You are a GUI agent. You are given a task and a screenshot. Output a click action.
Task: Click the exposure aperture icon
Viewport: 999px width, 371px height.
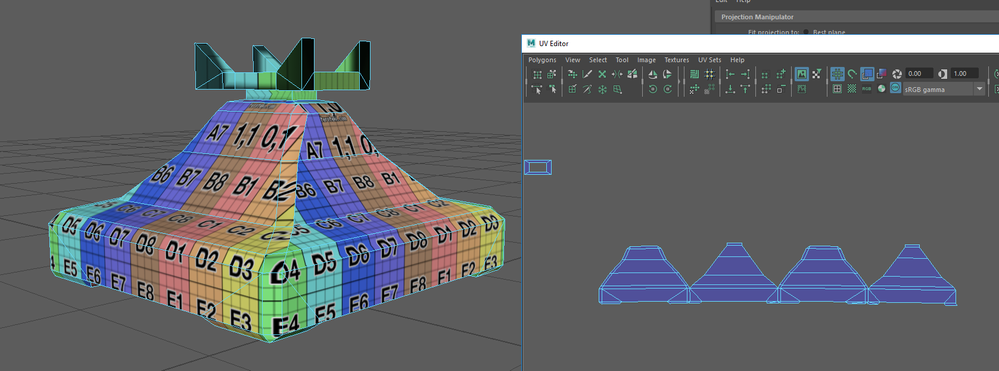tap(896, 75)
